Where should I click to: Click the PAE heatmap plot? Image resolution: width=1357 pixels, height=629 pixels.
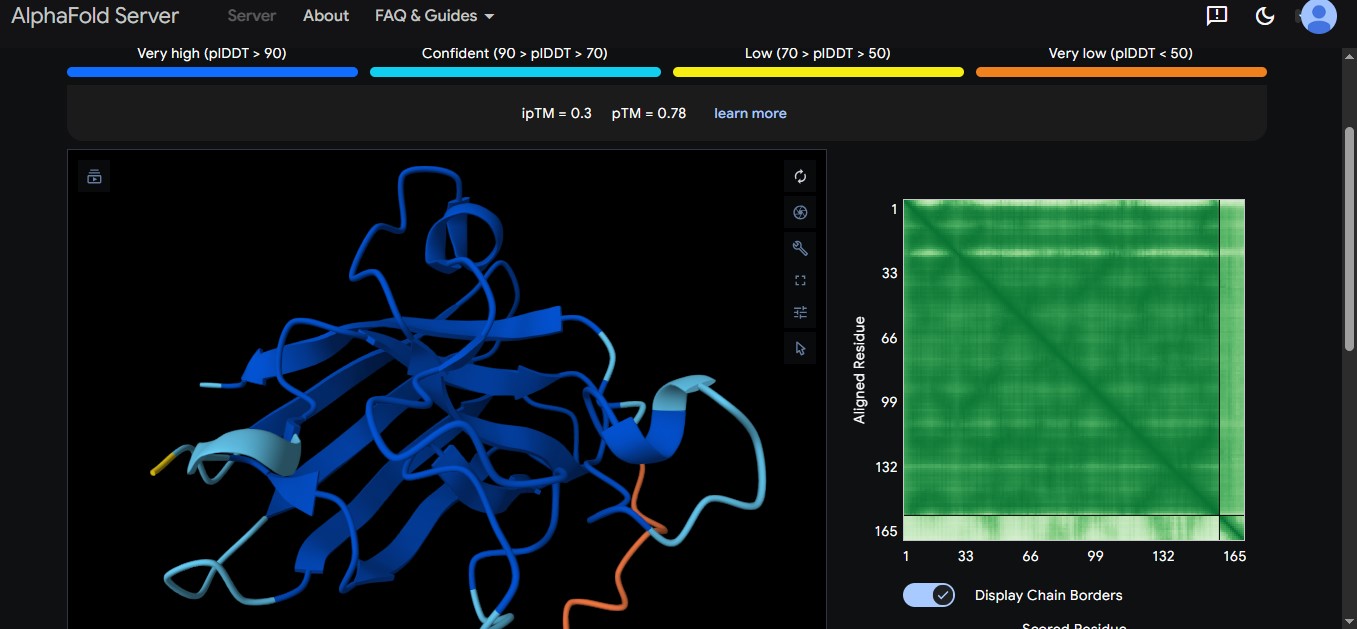(1074, 370)
